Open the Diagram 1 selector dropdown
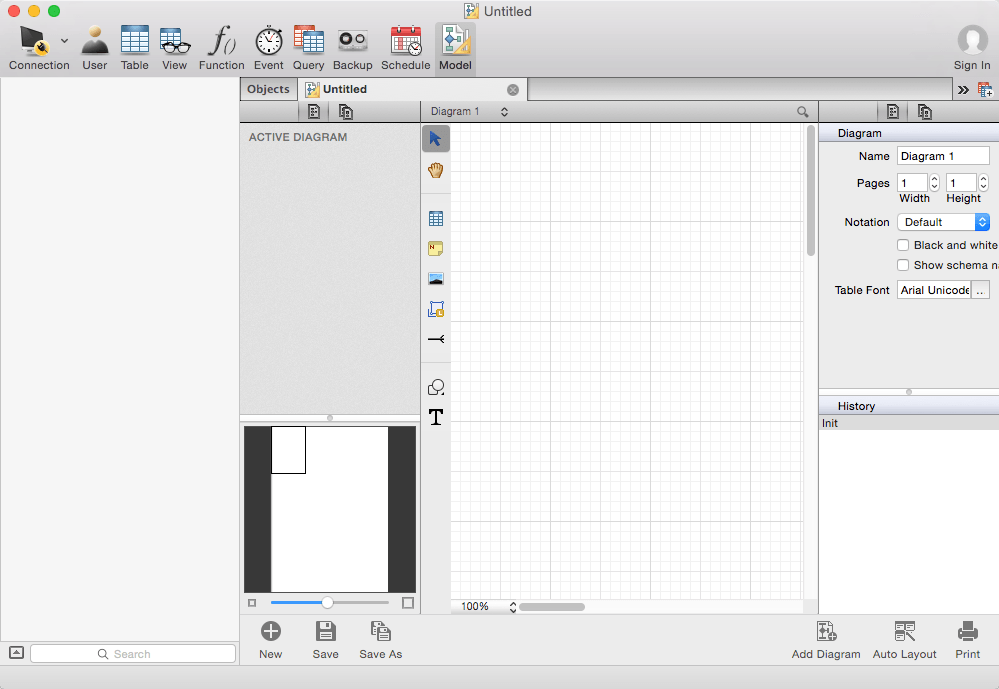 [469, 112]
